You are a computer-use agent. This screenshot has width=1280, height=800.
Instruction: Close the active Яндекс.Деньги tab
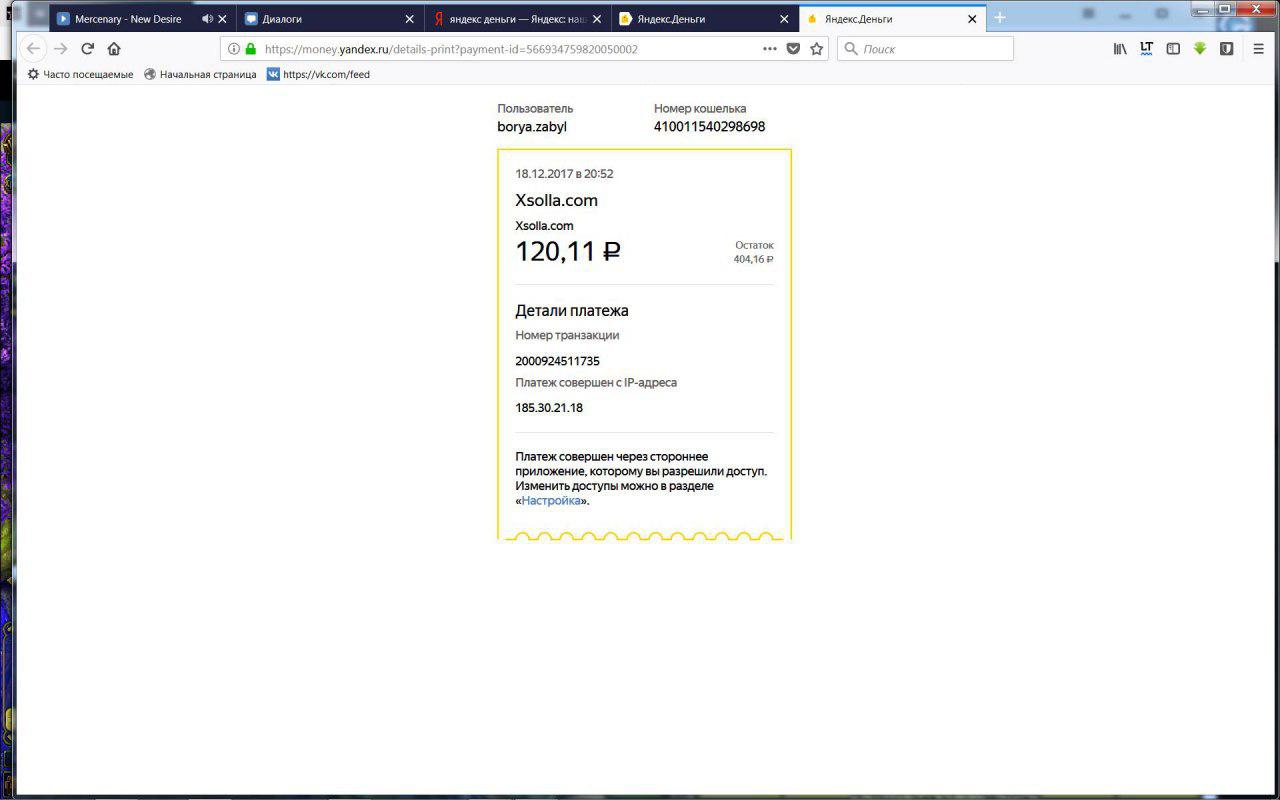coord(972,19)
